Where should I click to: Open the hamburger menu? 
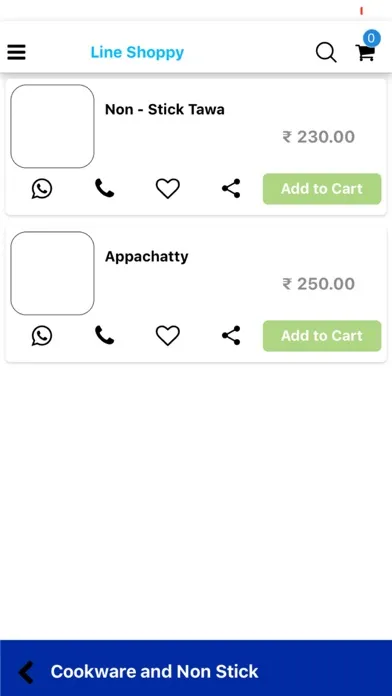pyautogui.click(x=16, y=52)
